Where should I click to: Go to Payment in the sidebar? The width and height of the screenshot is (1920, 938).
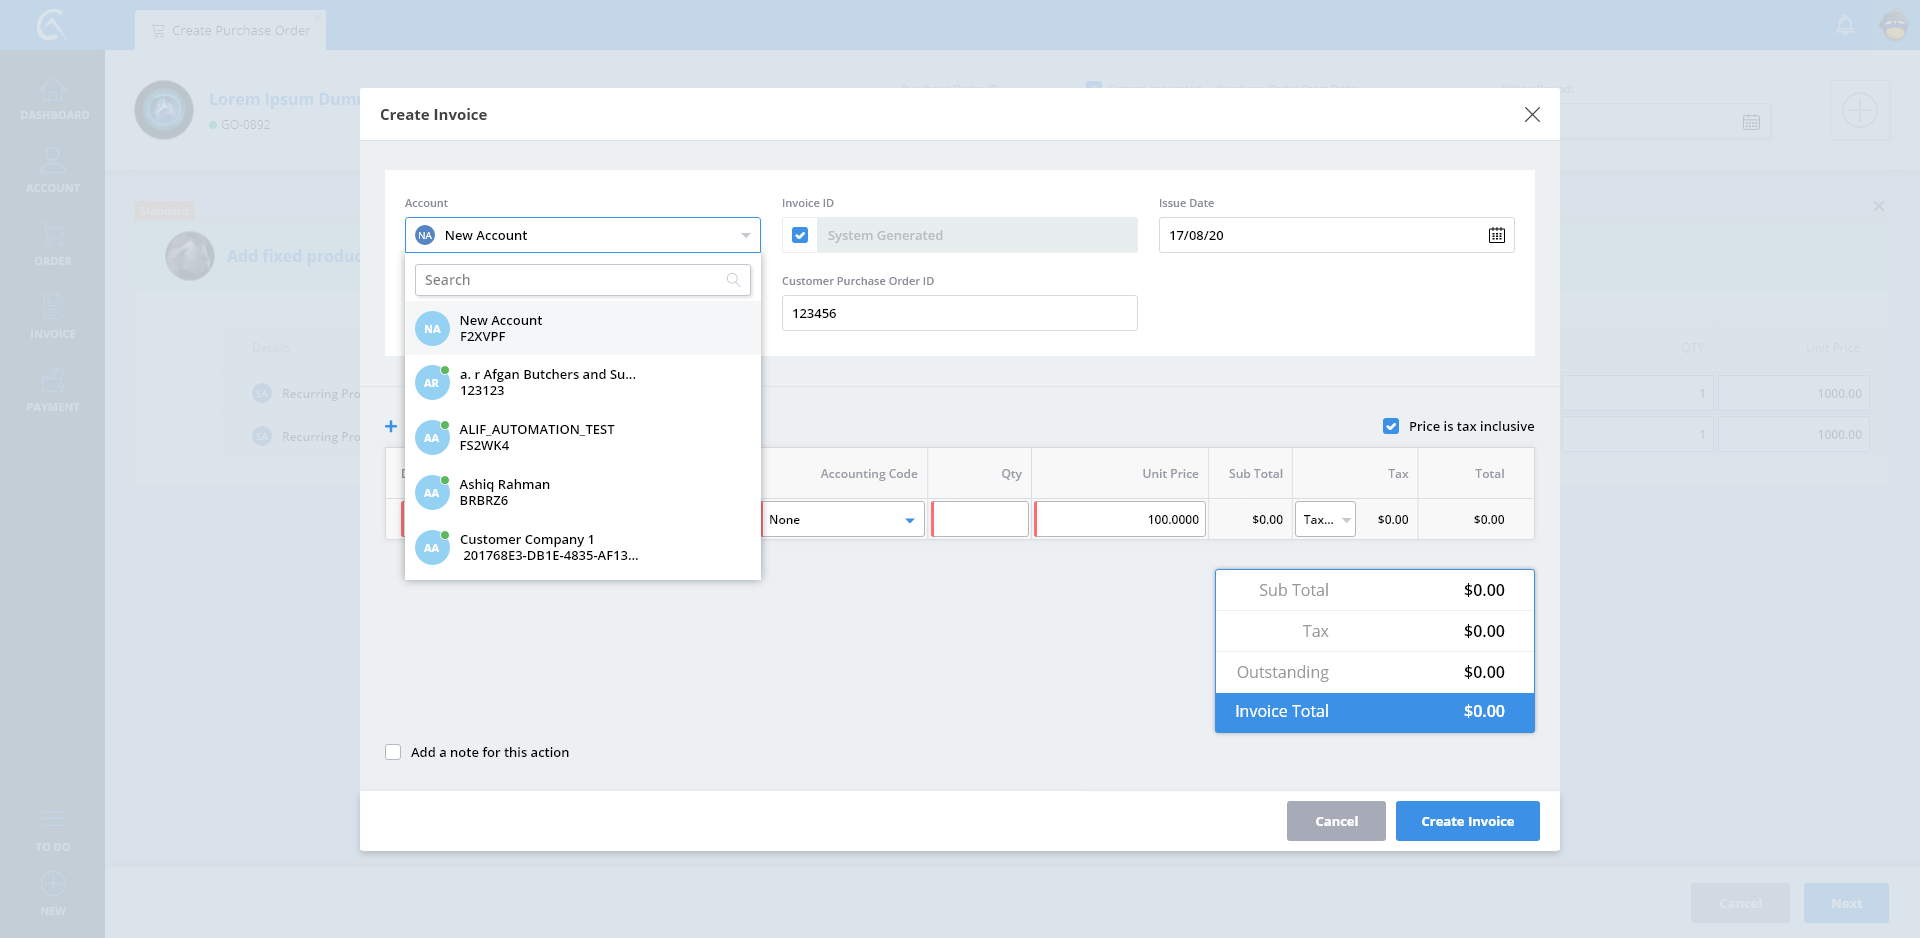[53, 390]
